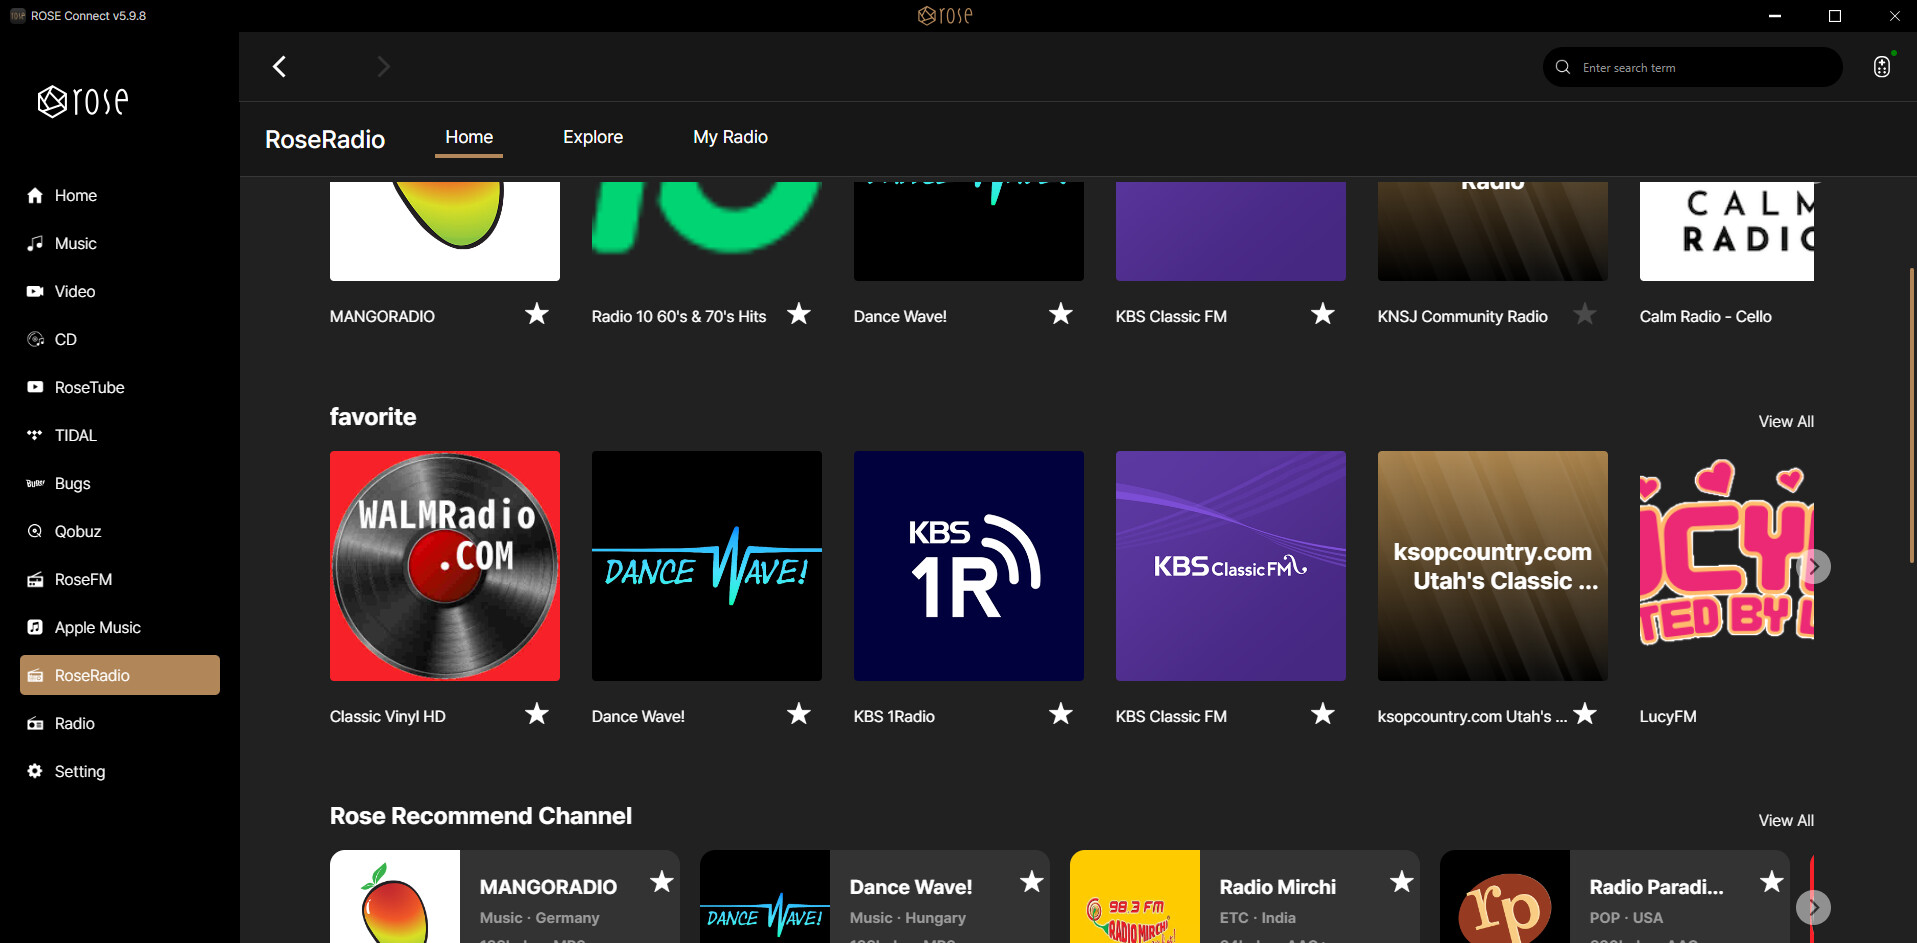Switch to the My Radio tab
Image resolution: width=1917 pixels, height=943 pixels.
pyautogui.click(x=731, y=137)
